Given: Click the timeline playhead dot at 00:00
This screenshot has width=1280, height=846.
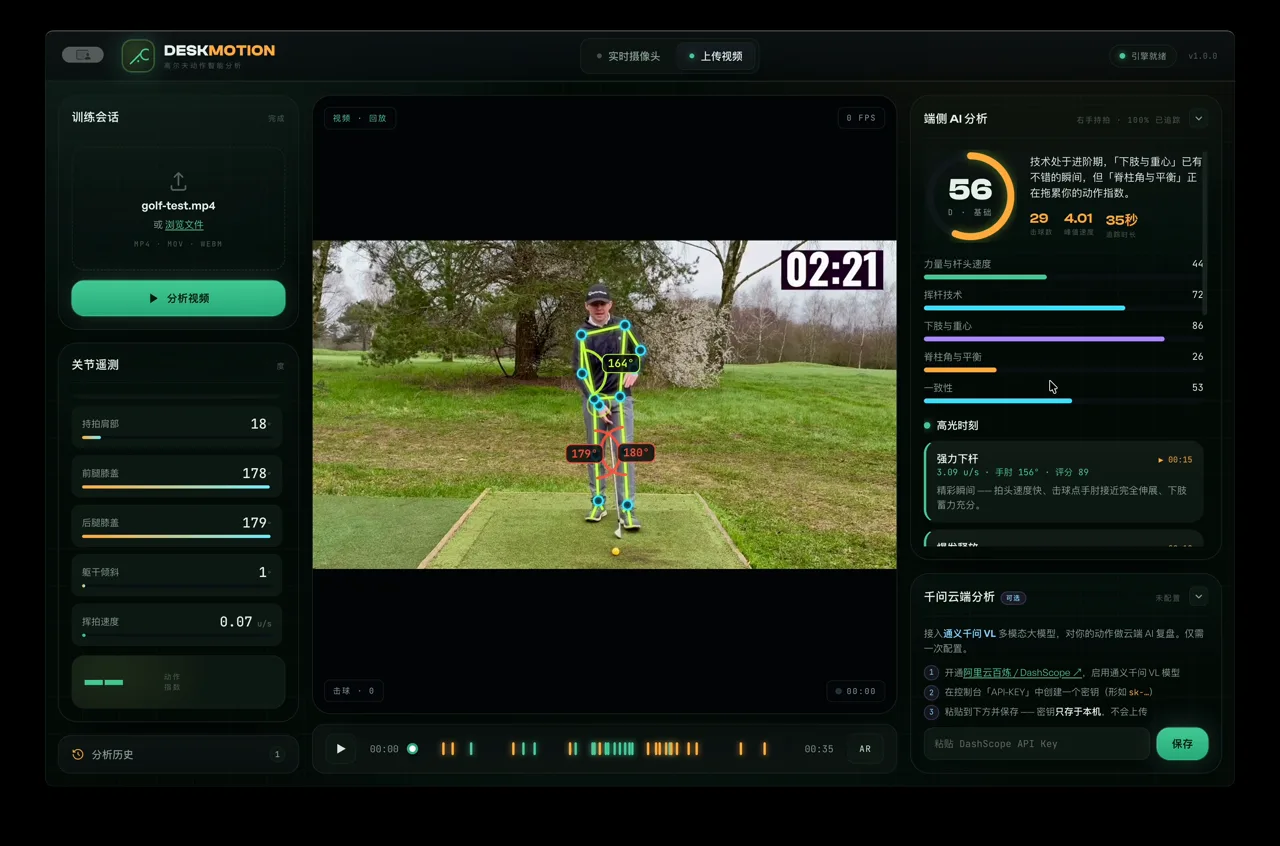Looking at the screenshot, I should click(x=412, y=749).
